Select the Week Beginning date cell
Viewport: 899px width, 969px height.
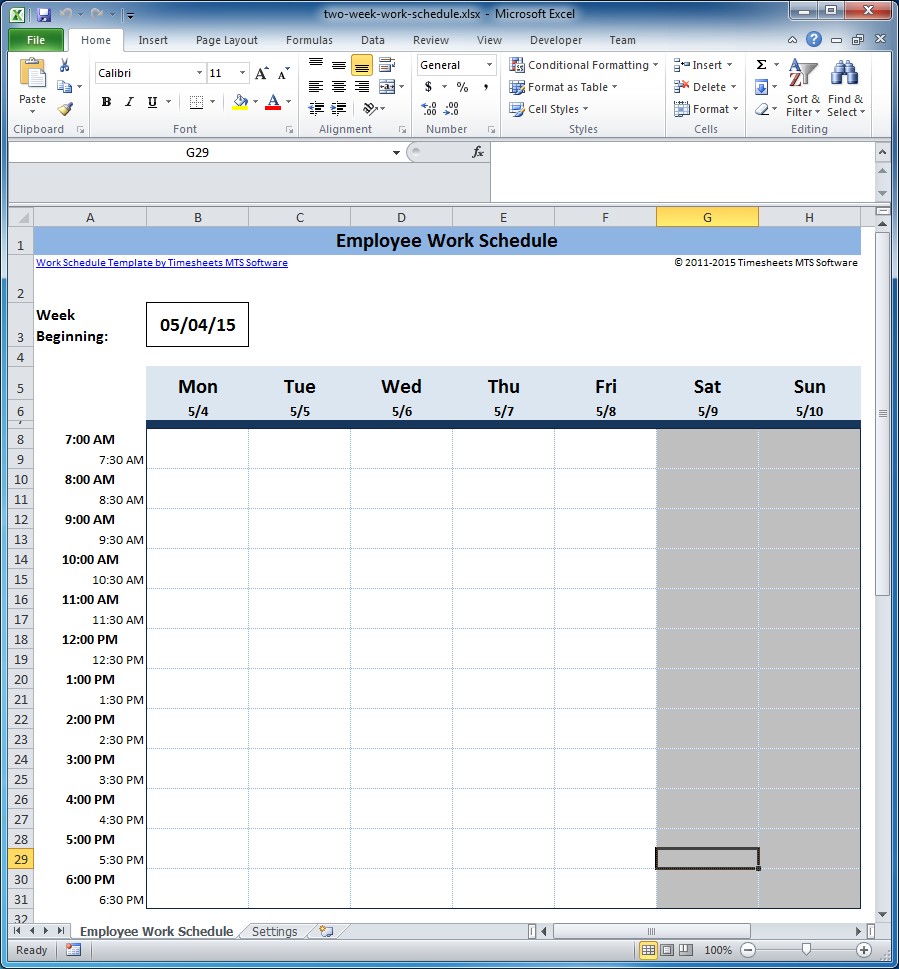pos(196,324)
